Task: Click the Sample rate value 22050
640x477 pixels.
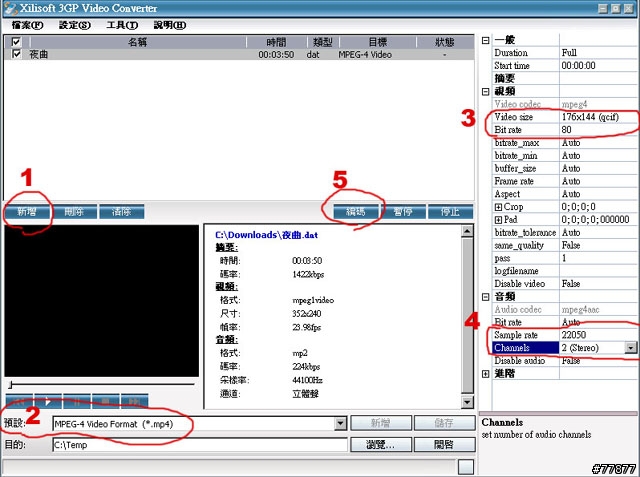Action: 598,335
